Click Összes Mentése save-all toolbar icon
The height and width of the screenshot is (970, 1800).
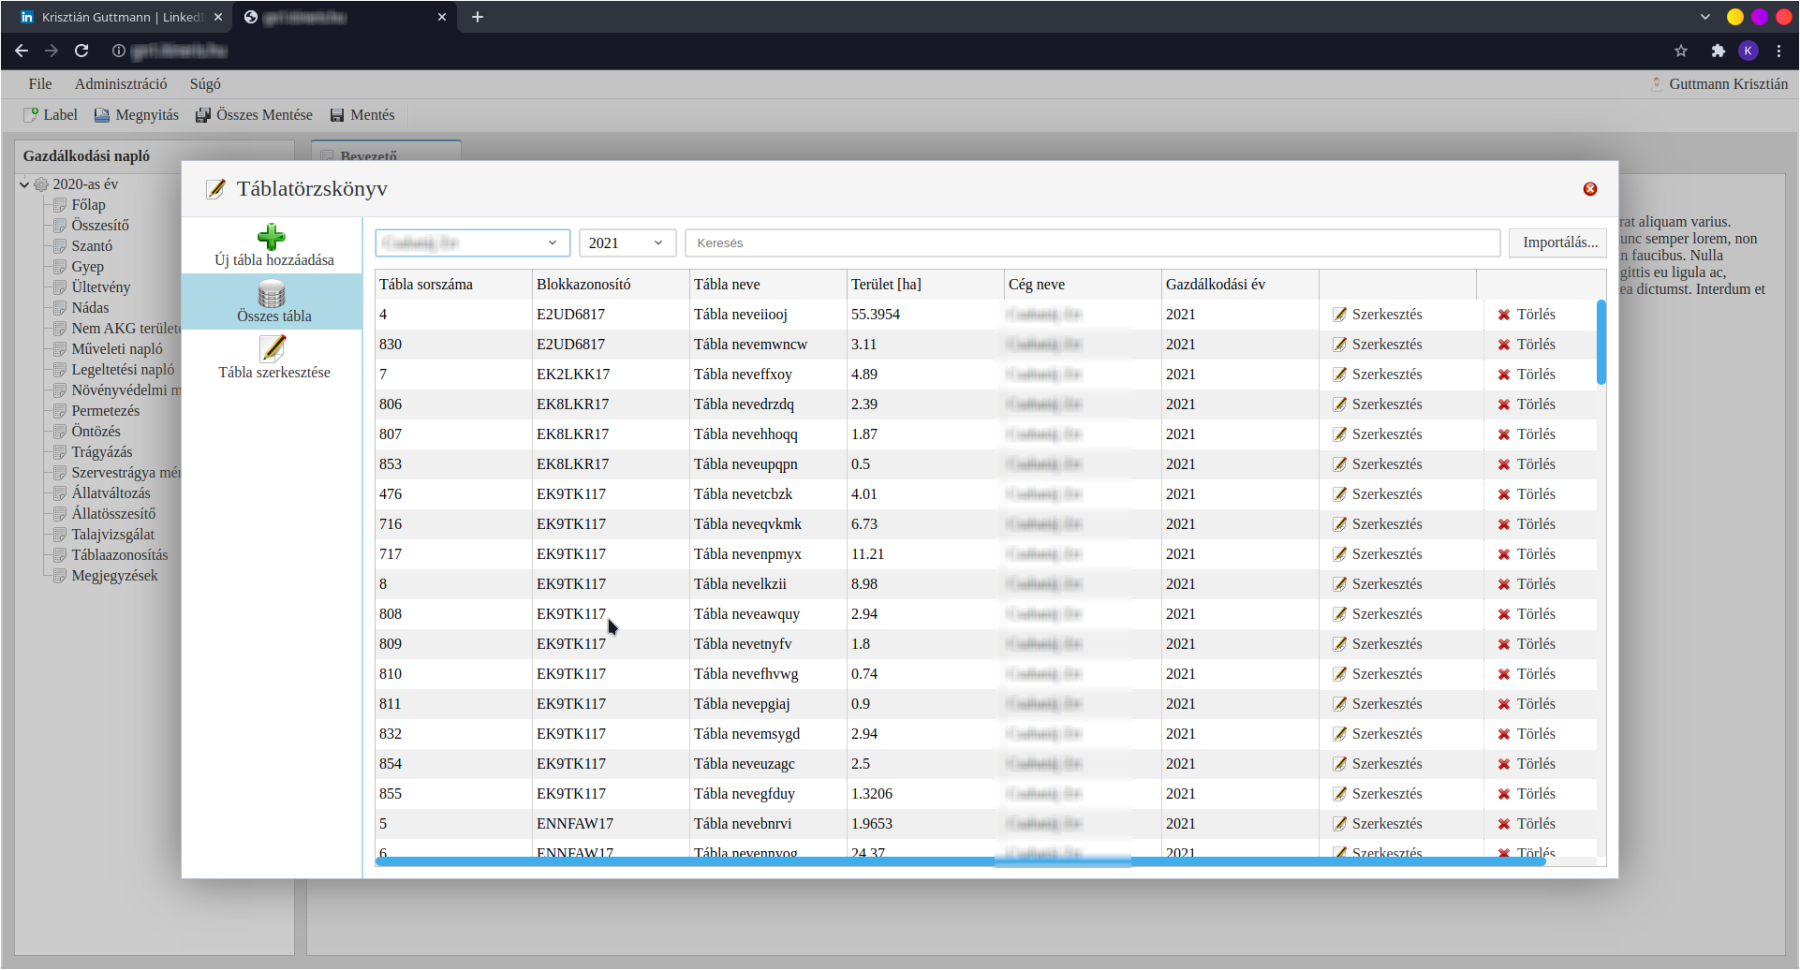[203, 115]
